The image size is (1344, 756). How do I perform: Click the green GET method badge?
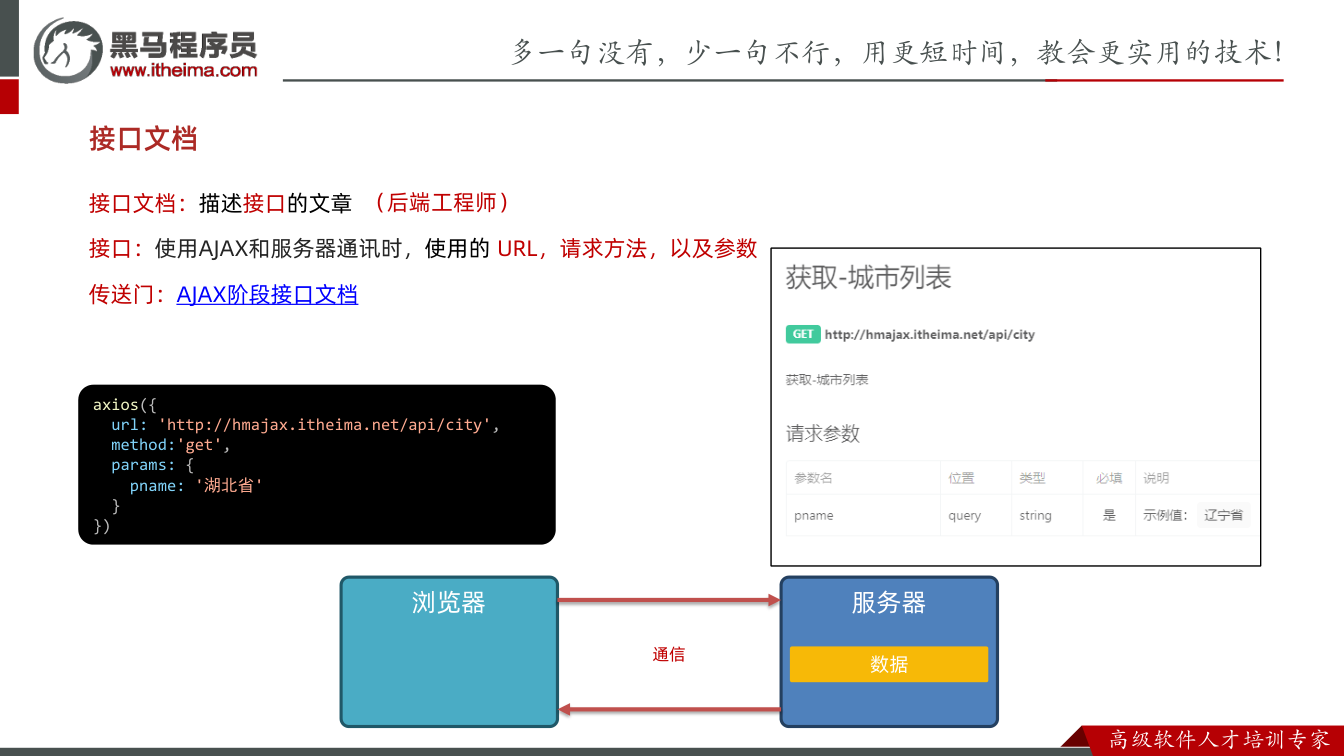[x=803, y=334]
